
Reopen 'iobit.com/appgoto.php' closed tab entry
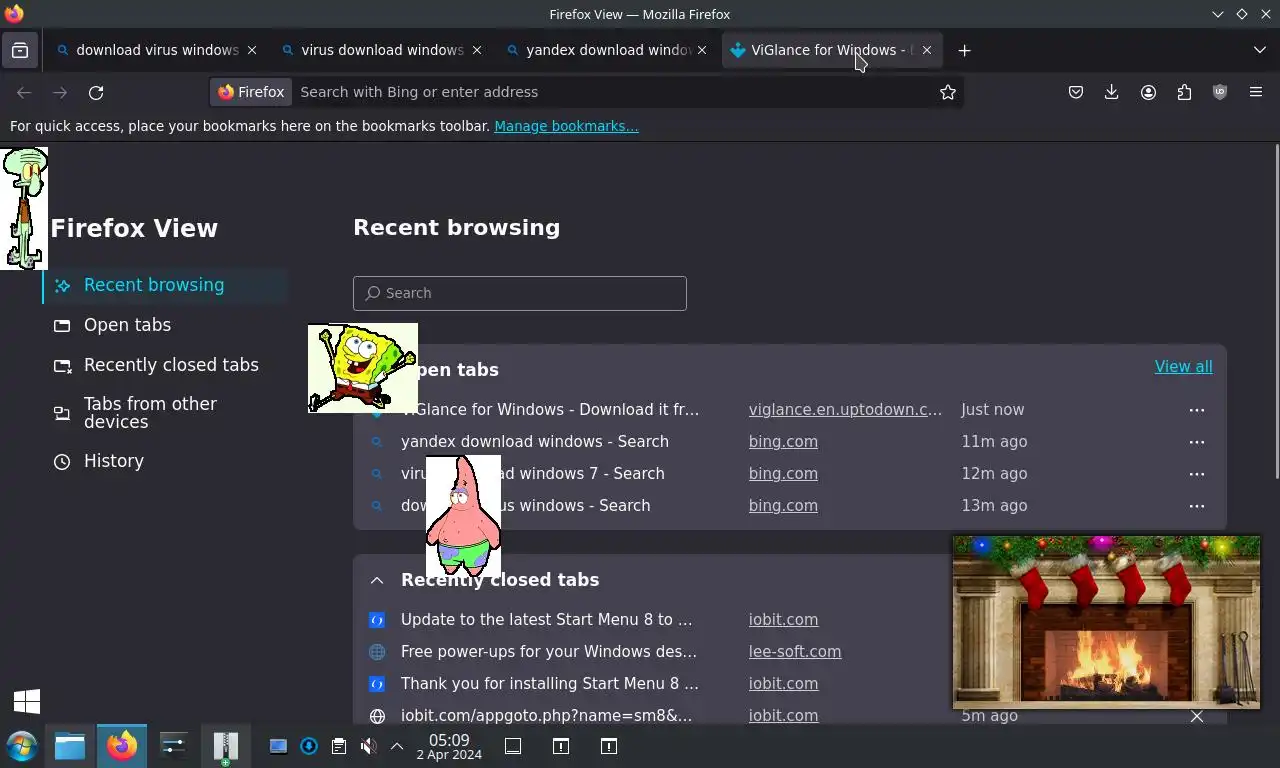546,716
